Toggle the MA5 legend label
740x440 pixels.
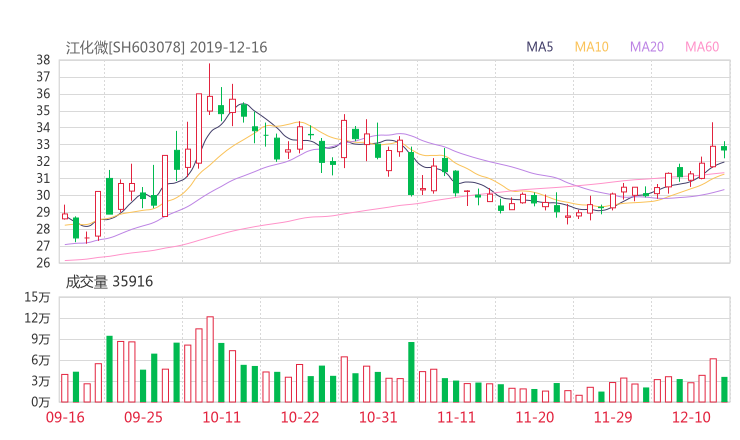541,47
